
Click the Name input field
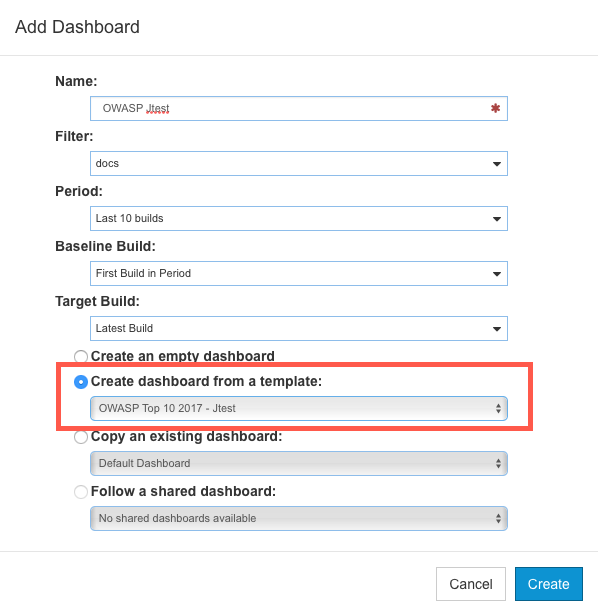point(299,108)
